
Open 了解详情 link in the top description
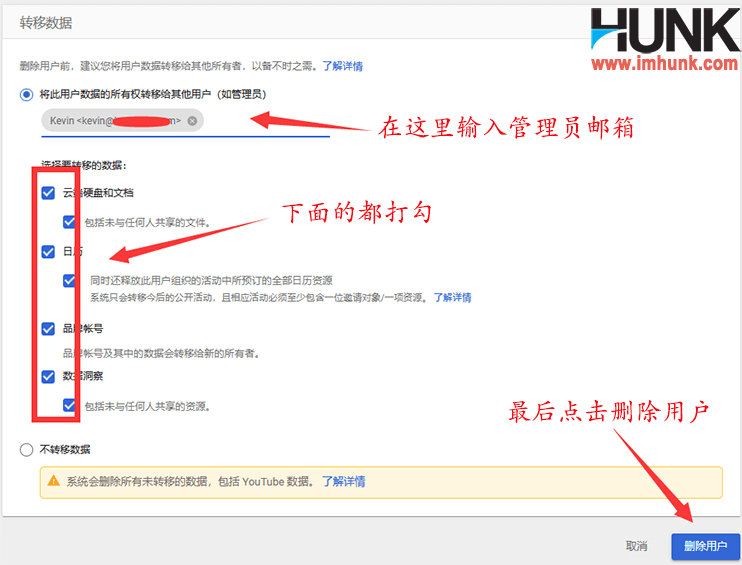click(x=343, y=66)
